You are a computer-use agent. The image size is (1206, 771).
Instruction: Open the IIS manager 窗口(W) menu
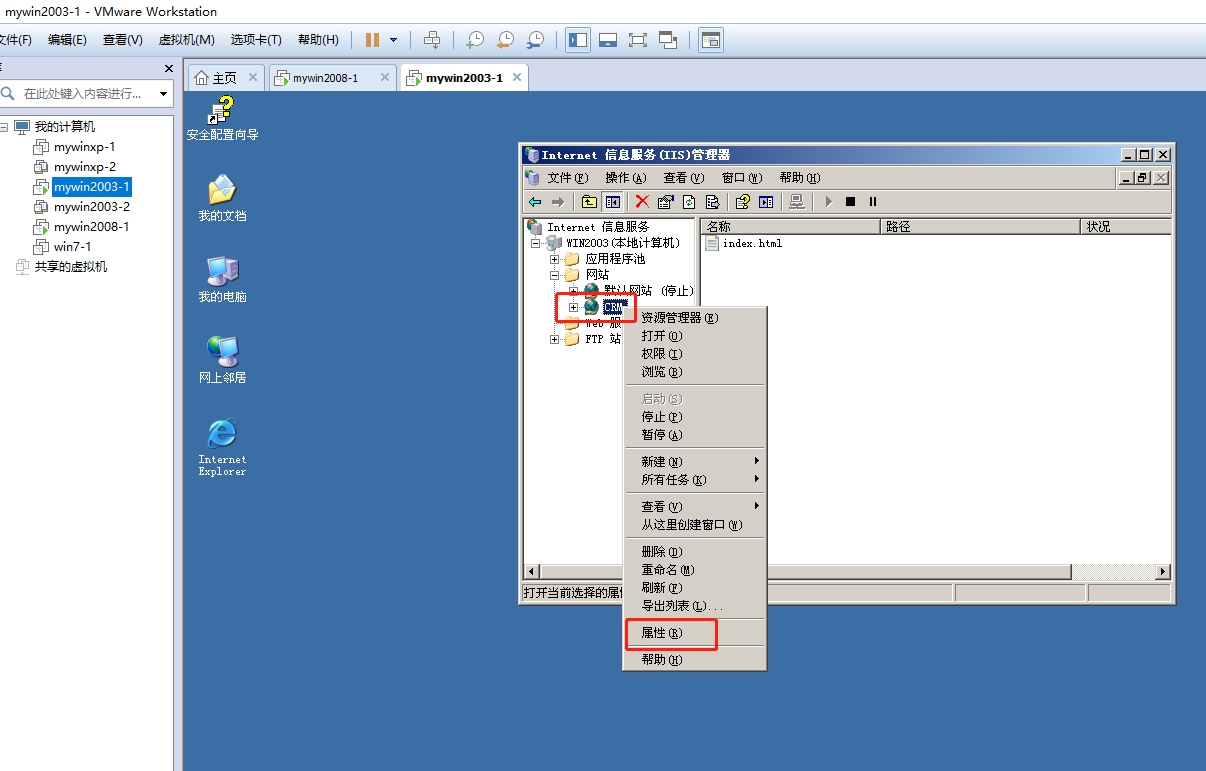742,178
